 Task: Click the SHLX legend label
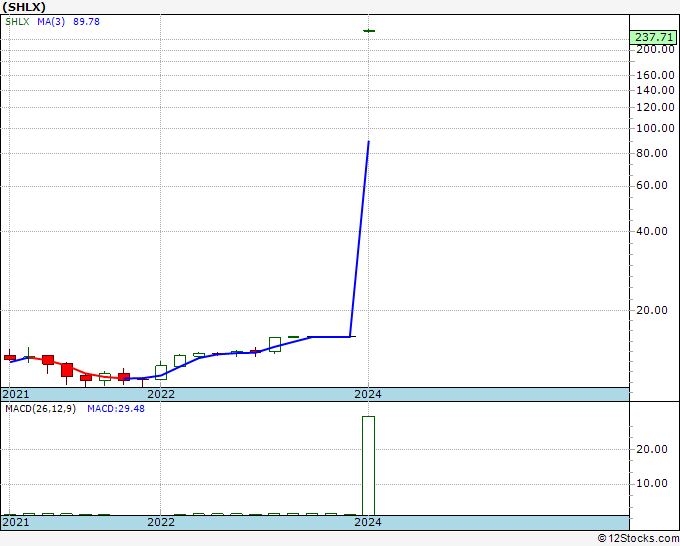pyautogui.click(x=17, y=22)
